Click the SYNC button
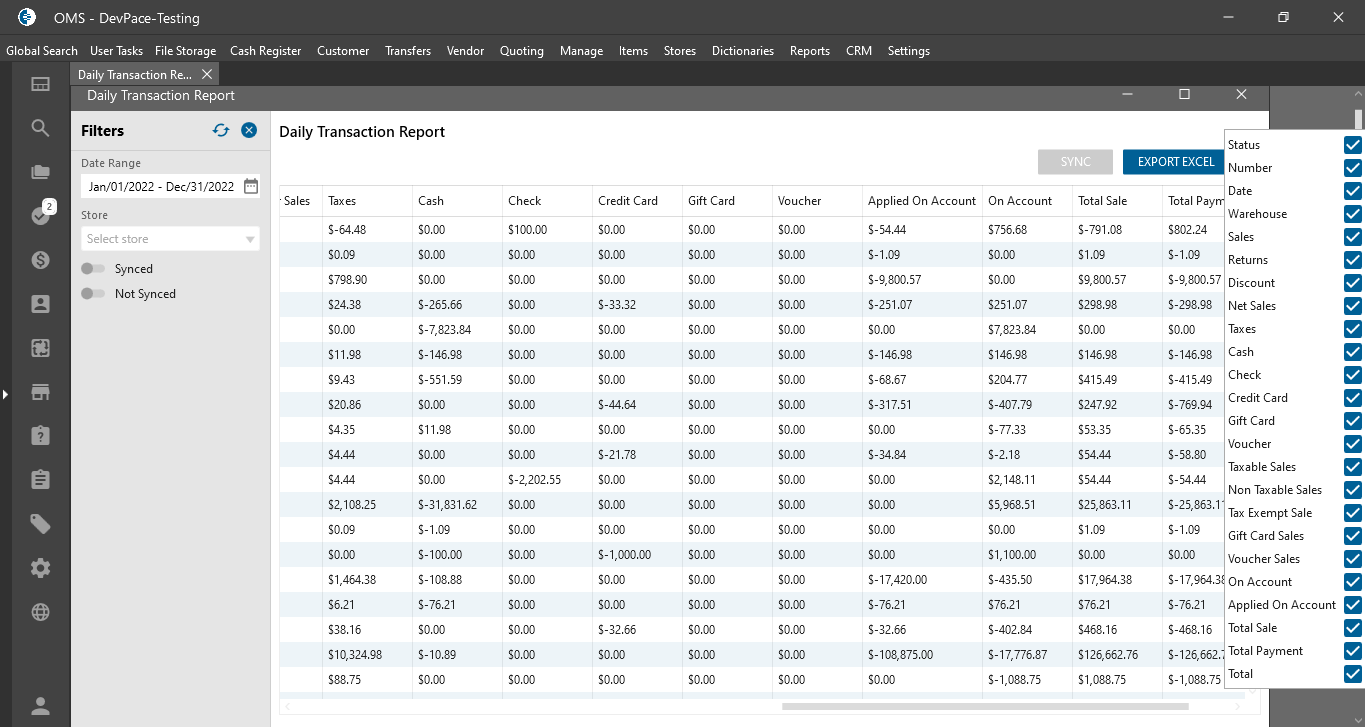 pos(1075,162)
